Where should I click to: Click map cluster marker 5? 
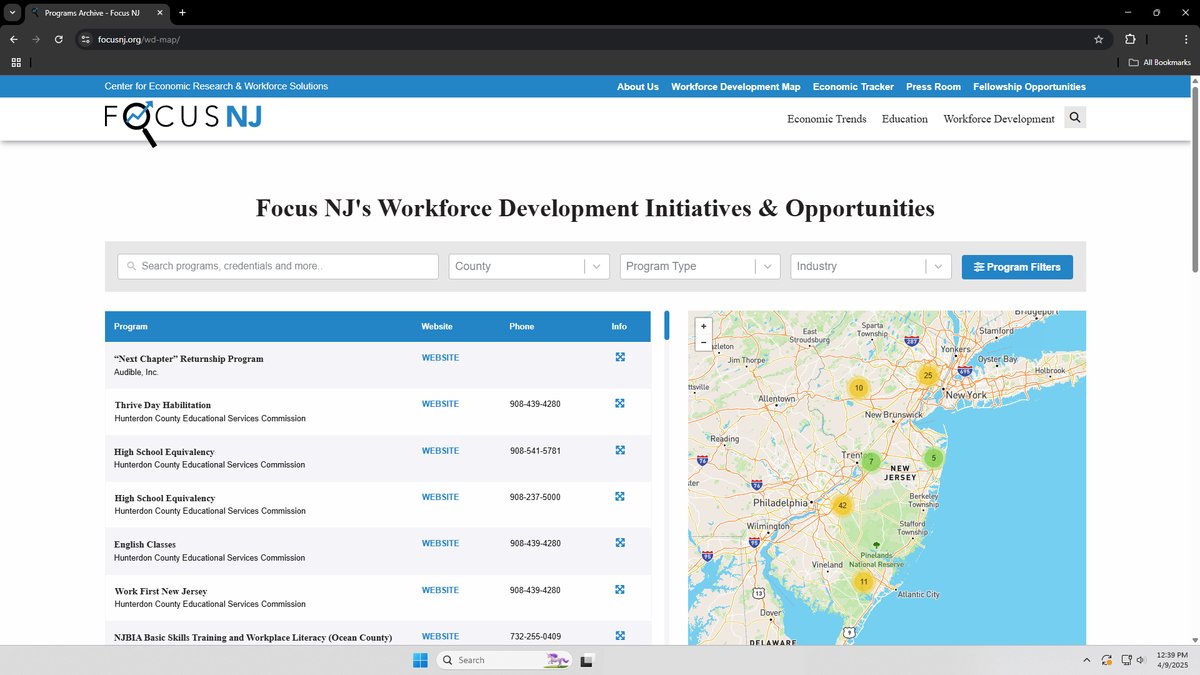pyautogui.click(x=933, y=458)
